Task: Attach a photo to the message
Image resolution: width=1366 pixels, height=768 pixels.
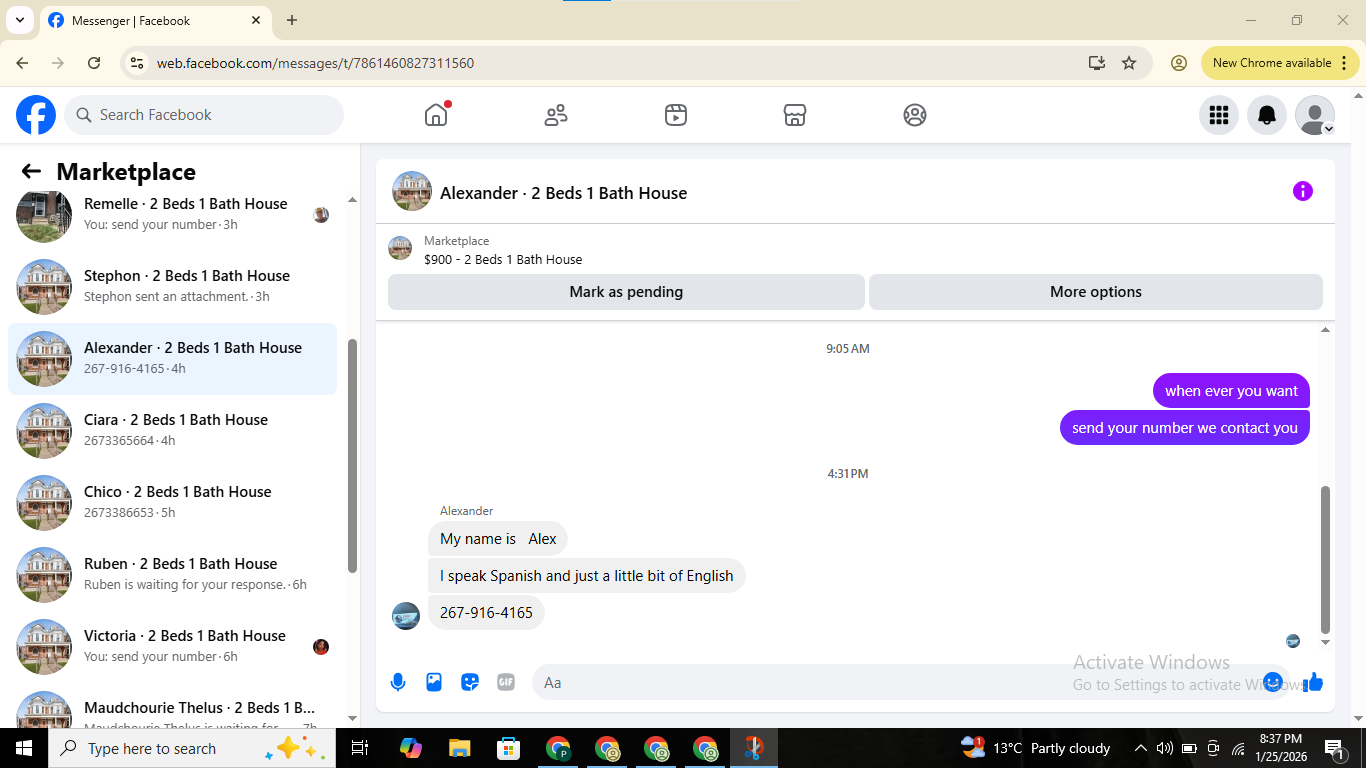Action: pos(434,682)
